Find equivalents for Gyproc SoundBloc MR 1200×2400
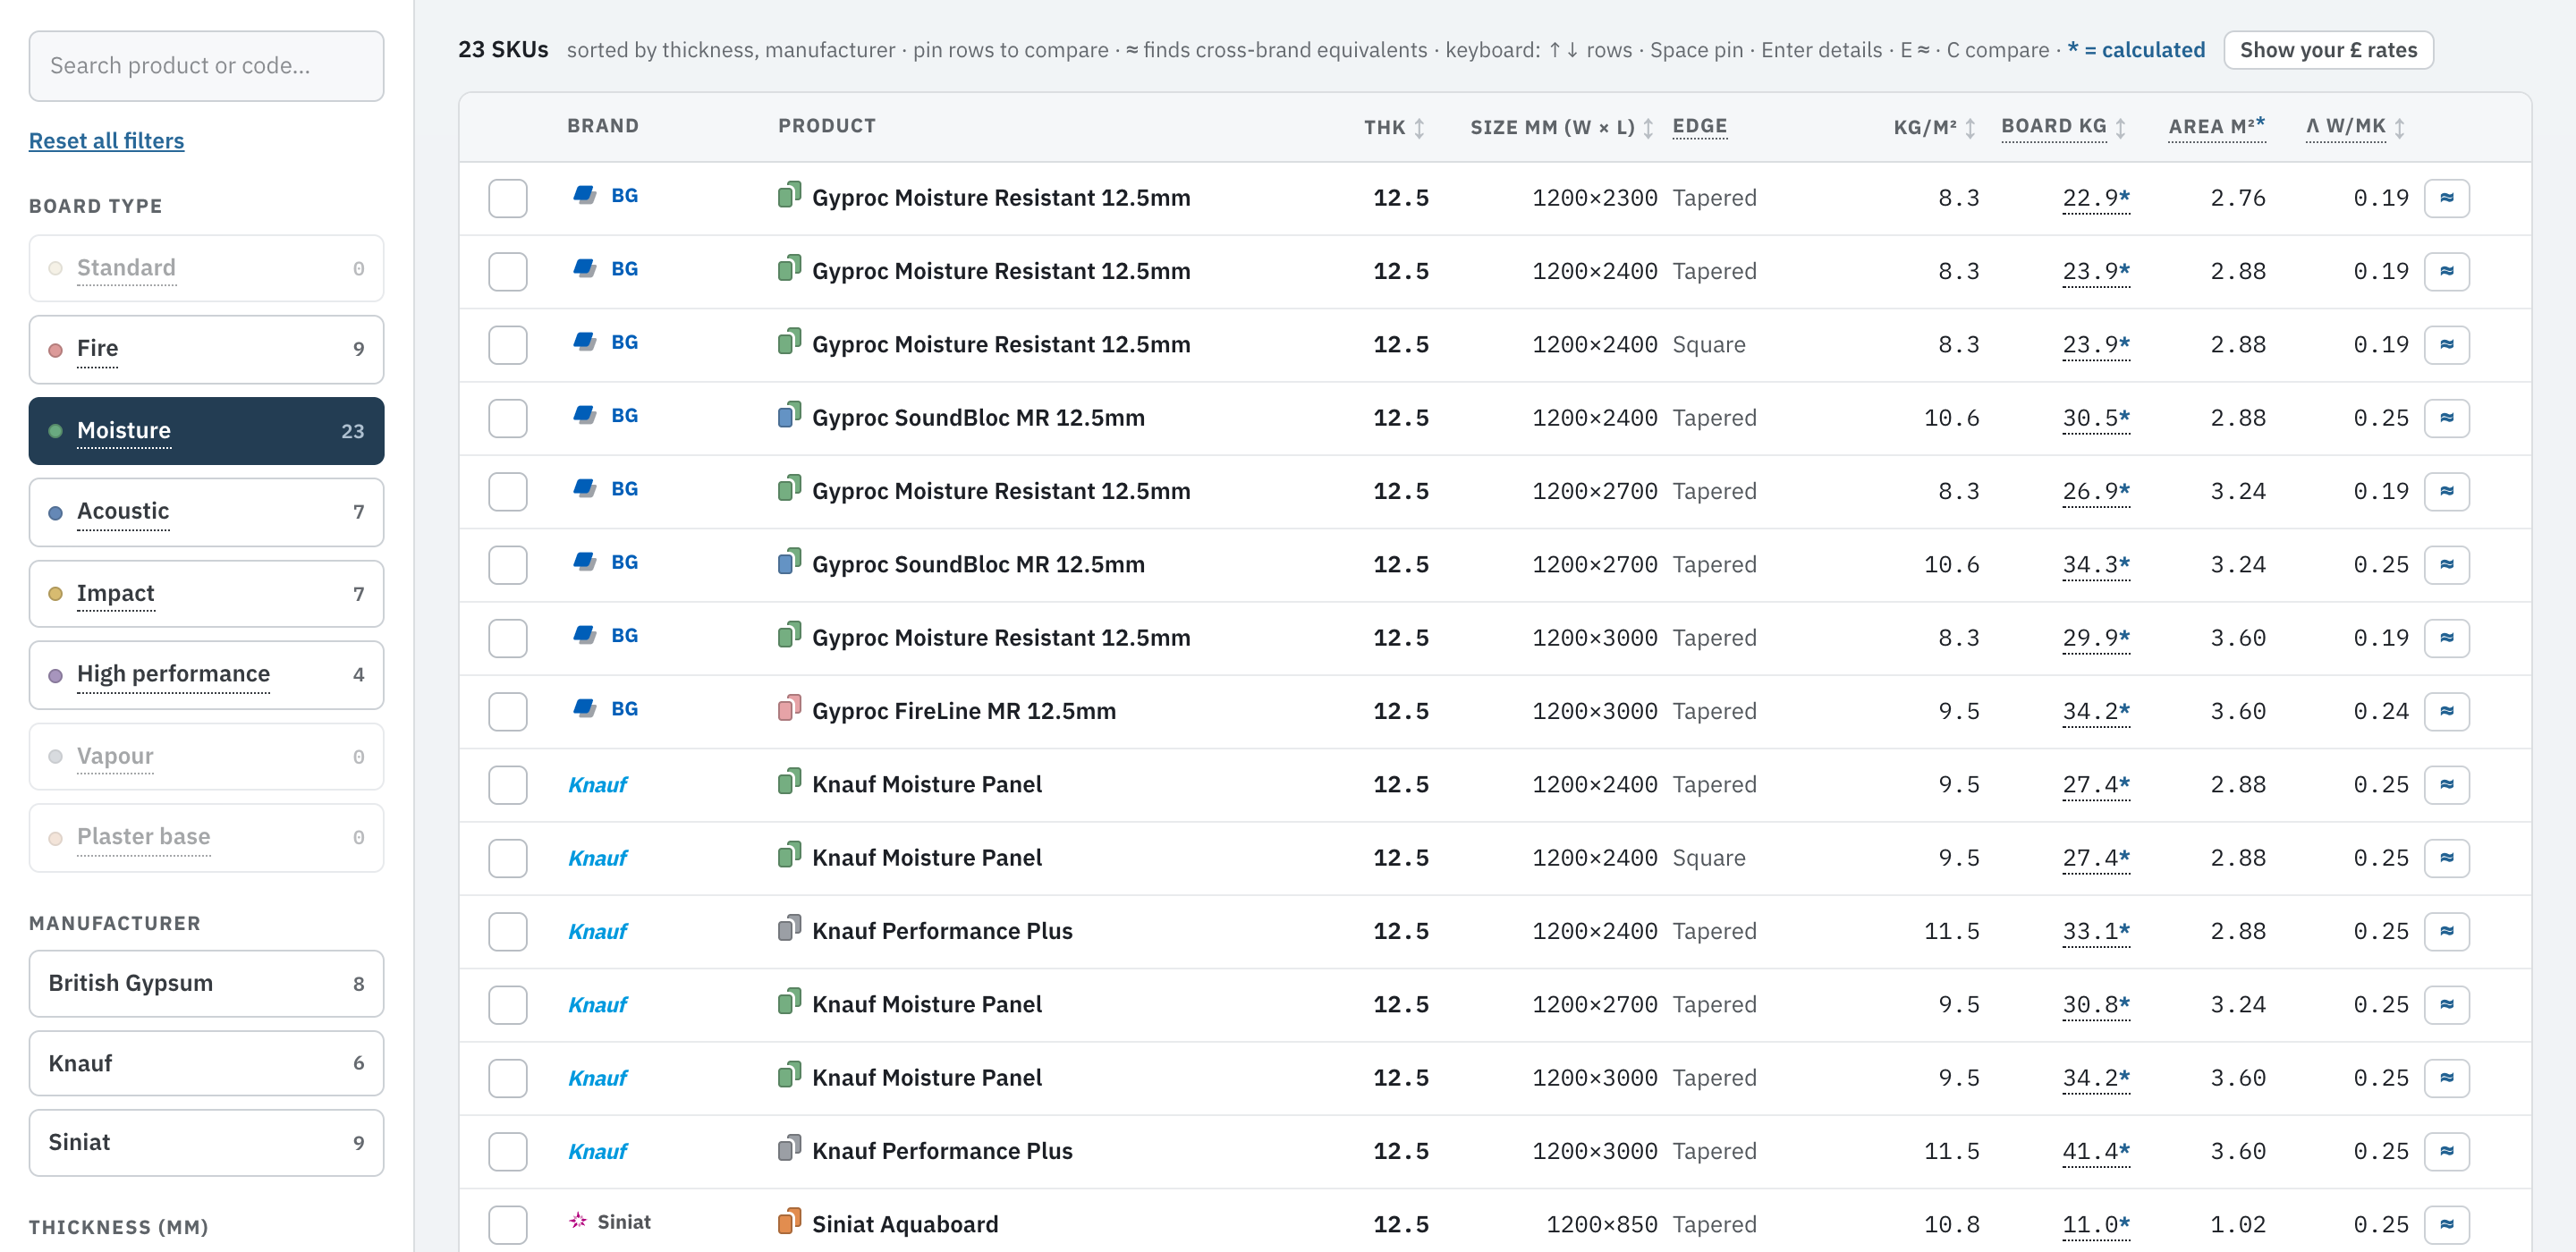The height and width of the screenshot is (1252, 2576). click(x=2446, y=418)
